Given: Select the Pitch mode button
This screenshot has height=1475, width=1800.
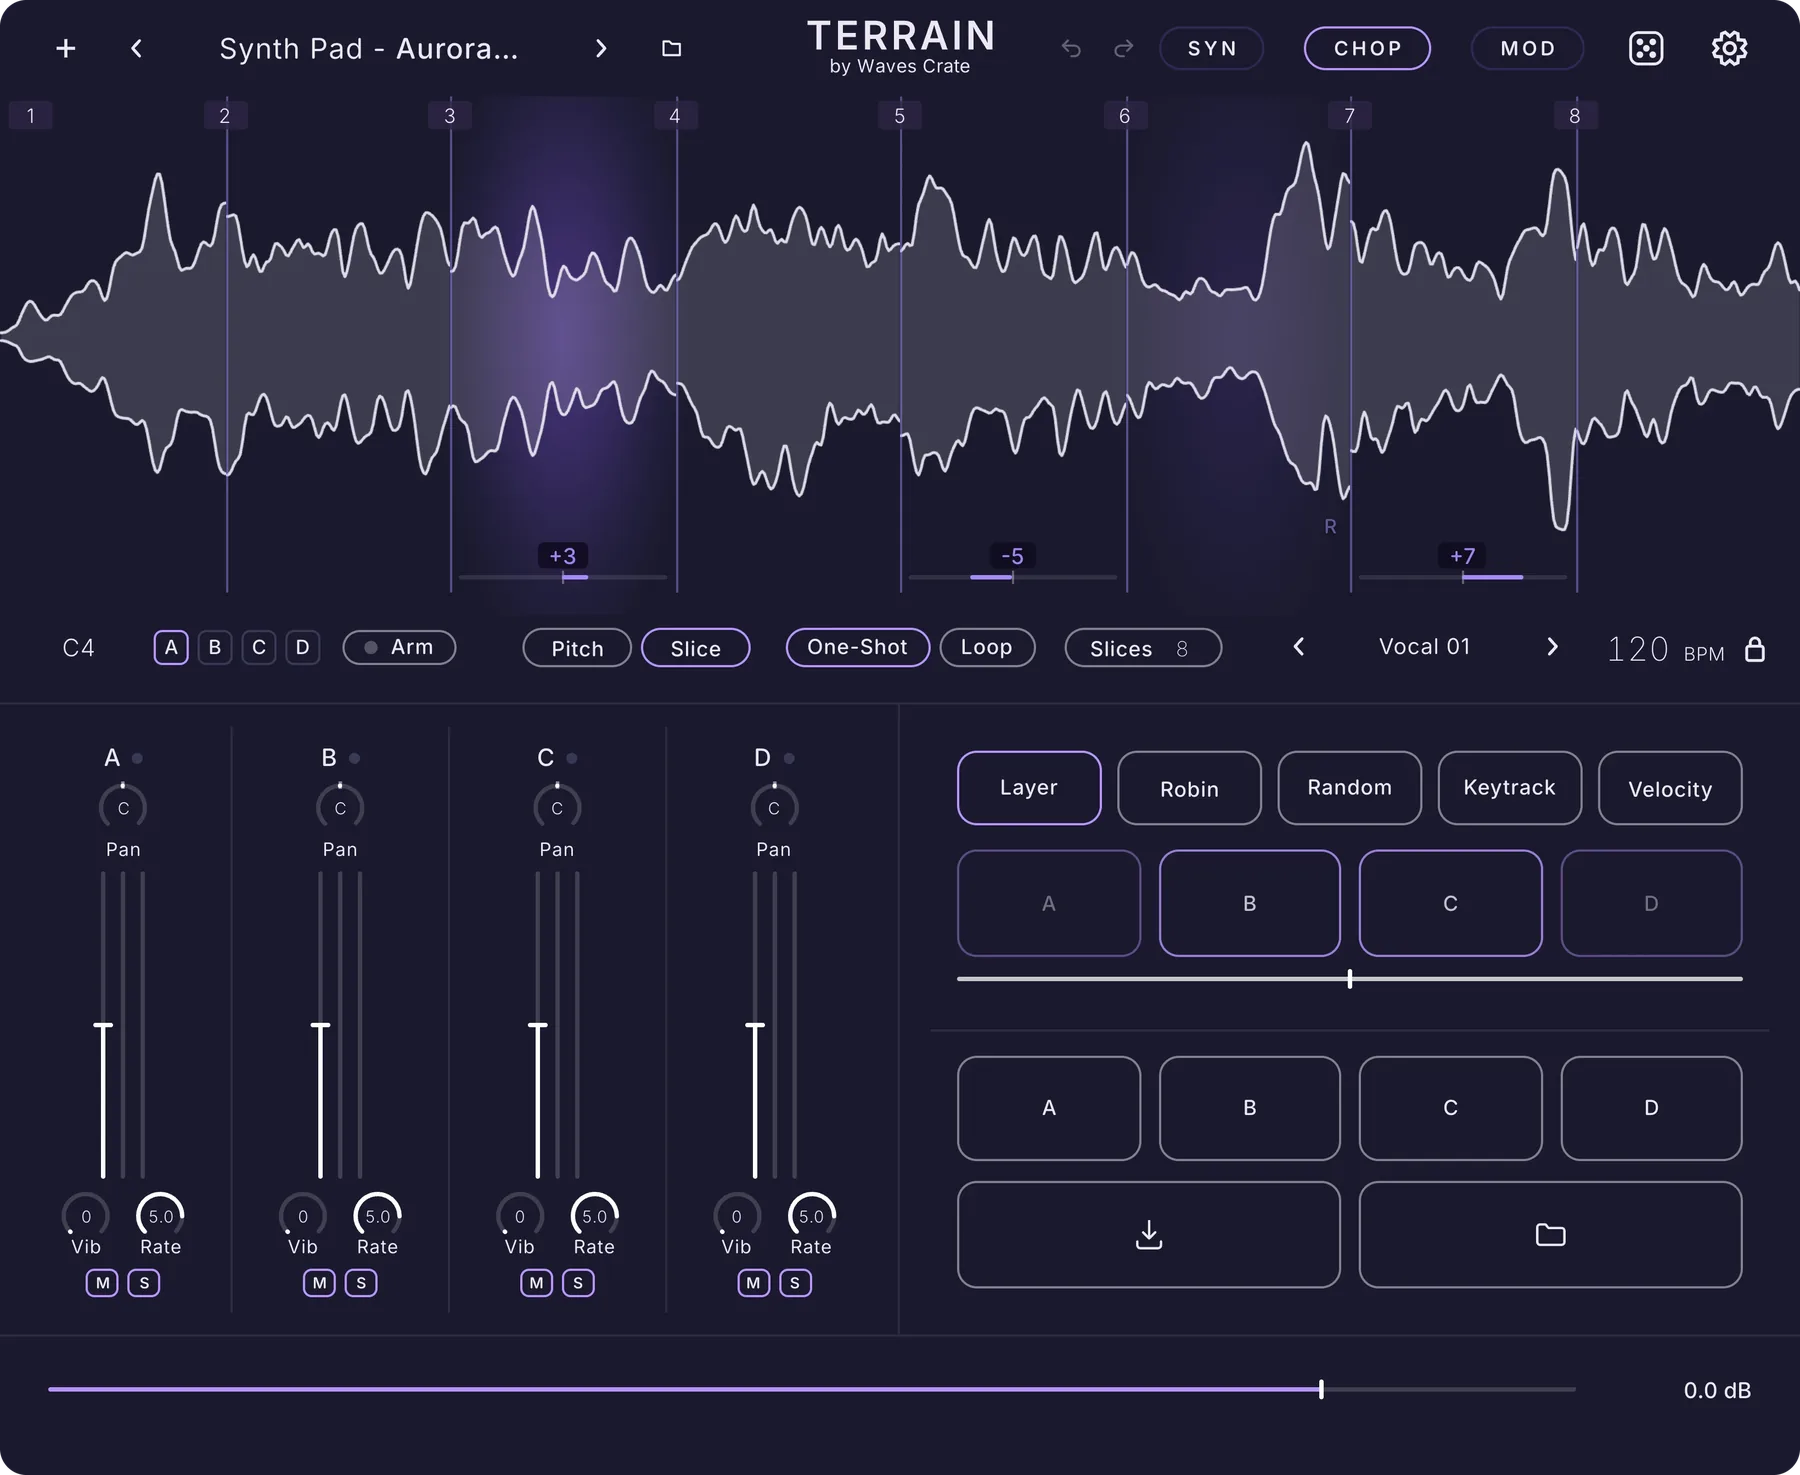Looking at the screenshot, I should (577, 648).
